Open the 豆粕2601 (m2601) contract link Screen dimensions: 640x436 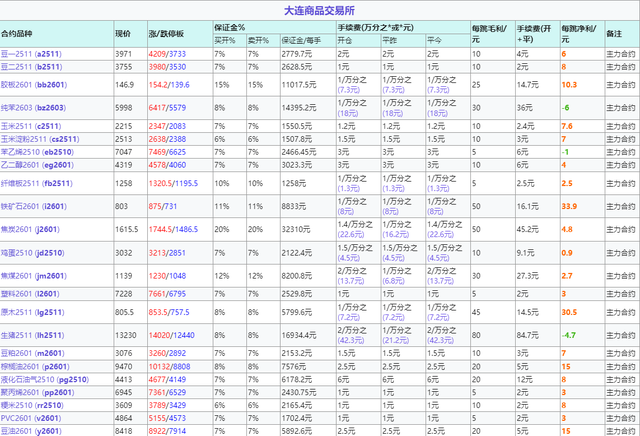pos(31,353)
